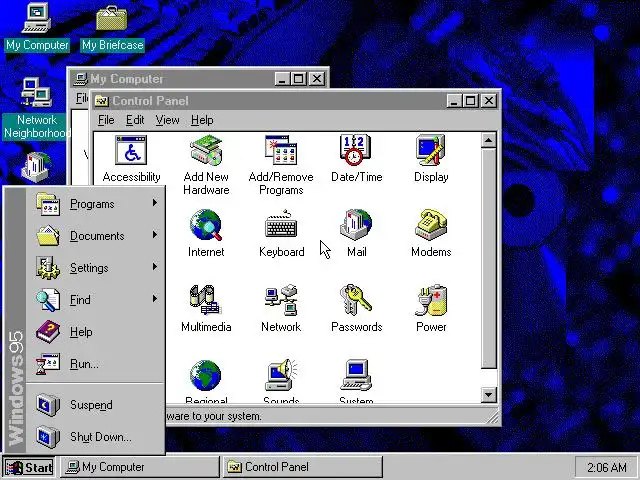Switch to Control Panel taskbar button

(x=302, y=467)
